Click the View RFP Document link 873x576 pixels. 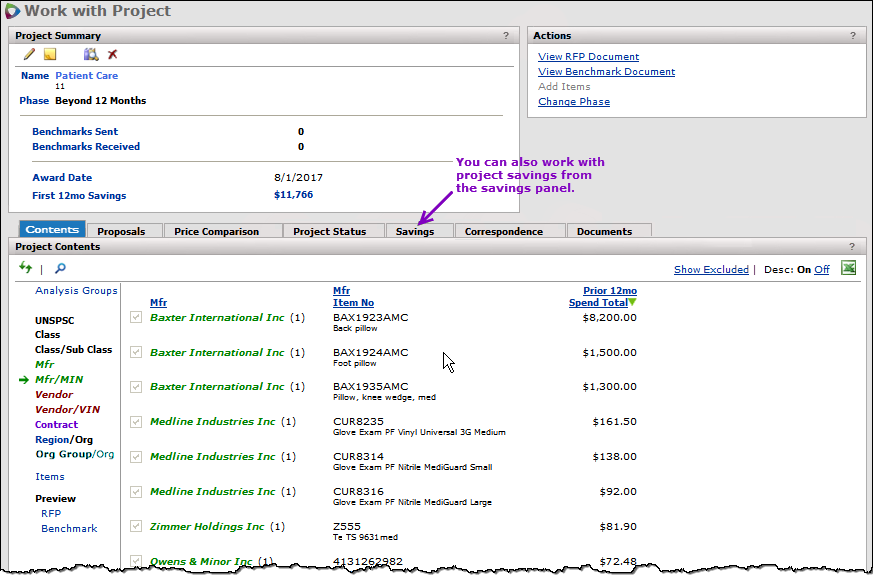[588, 57]
